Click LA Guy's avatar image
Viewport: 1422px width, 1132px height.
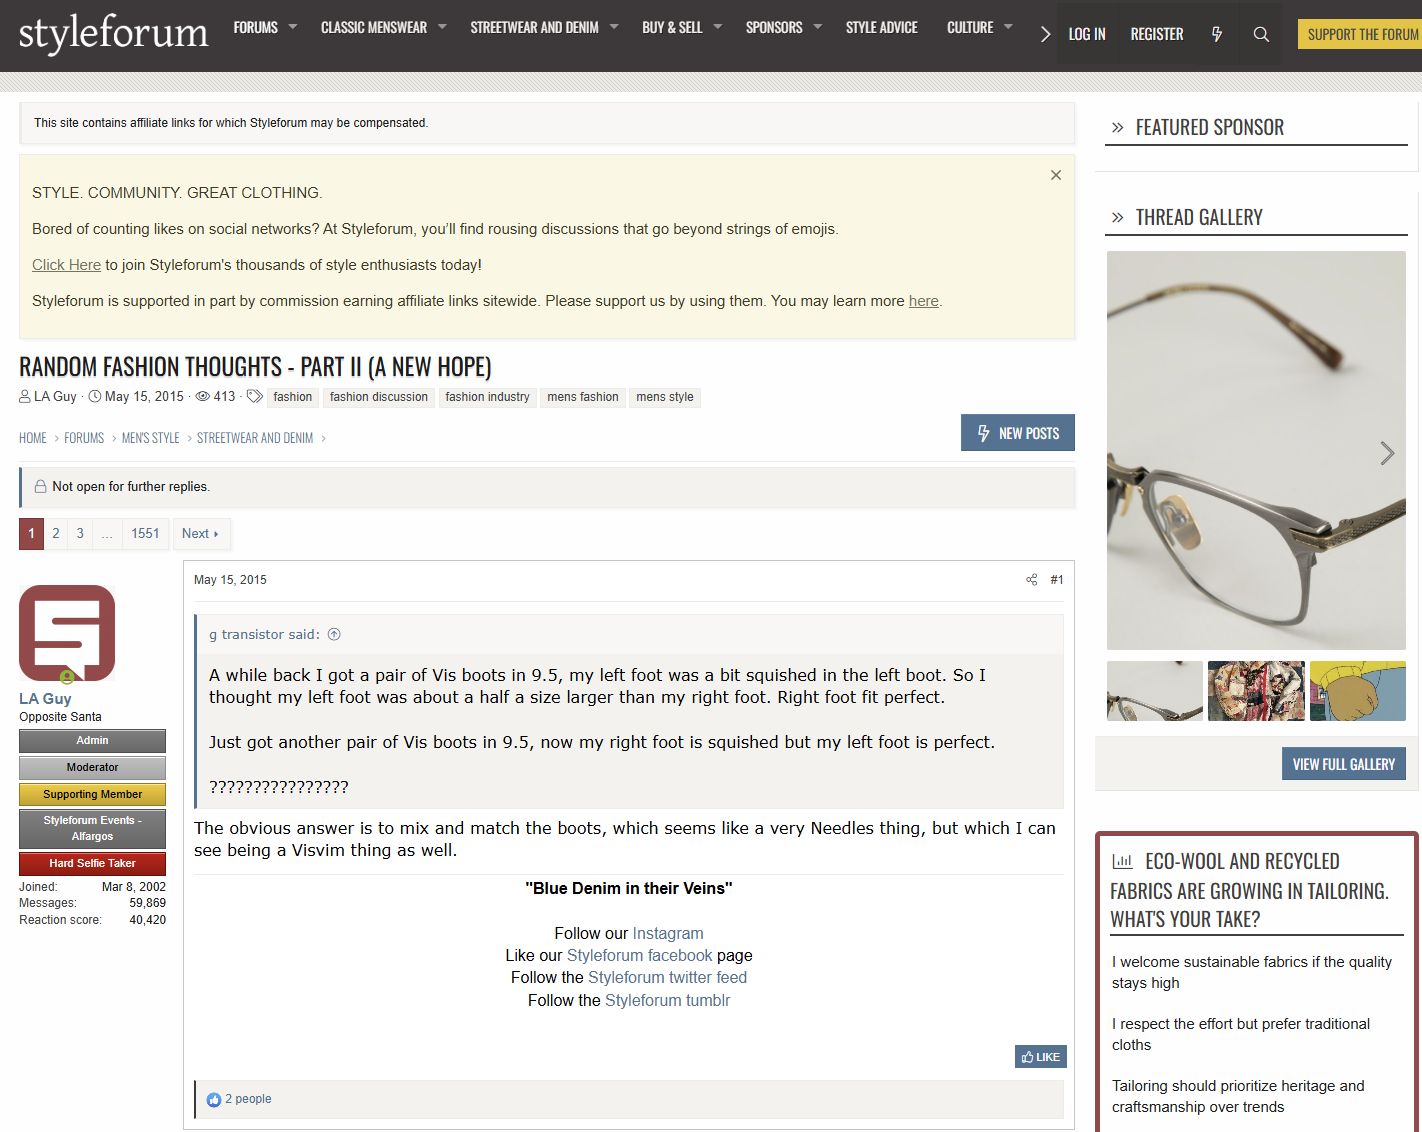67,633
